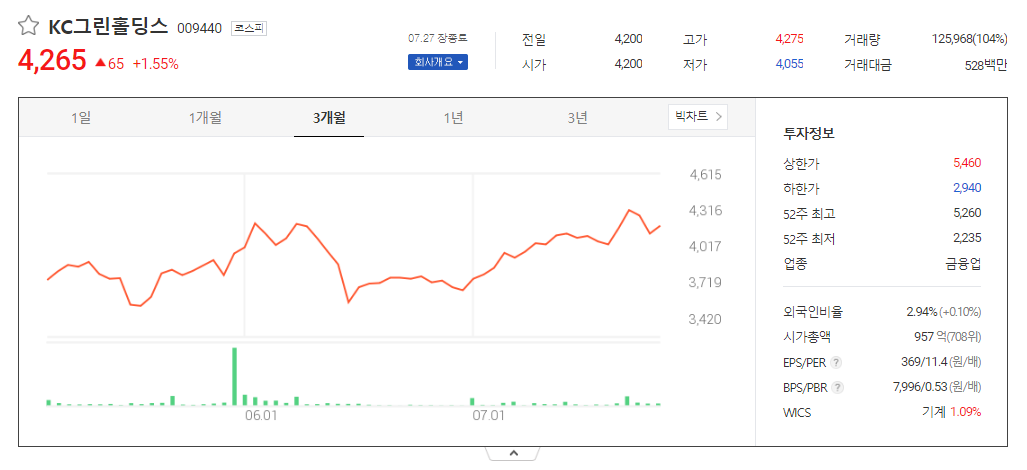The height and width of the screenshot is (470, 1027).
Task: Click the 기계 WICS sector link
Action: (933, 412)
